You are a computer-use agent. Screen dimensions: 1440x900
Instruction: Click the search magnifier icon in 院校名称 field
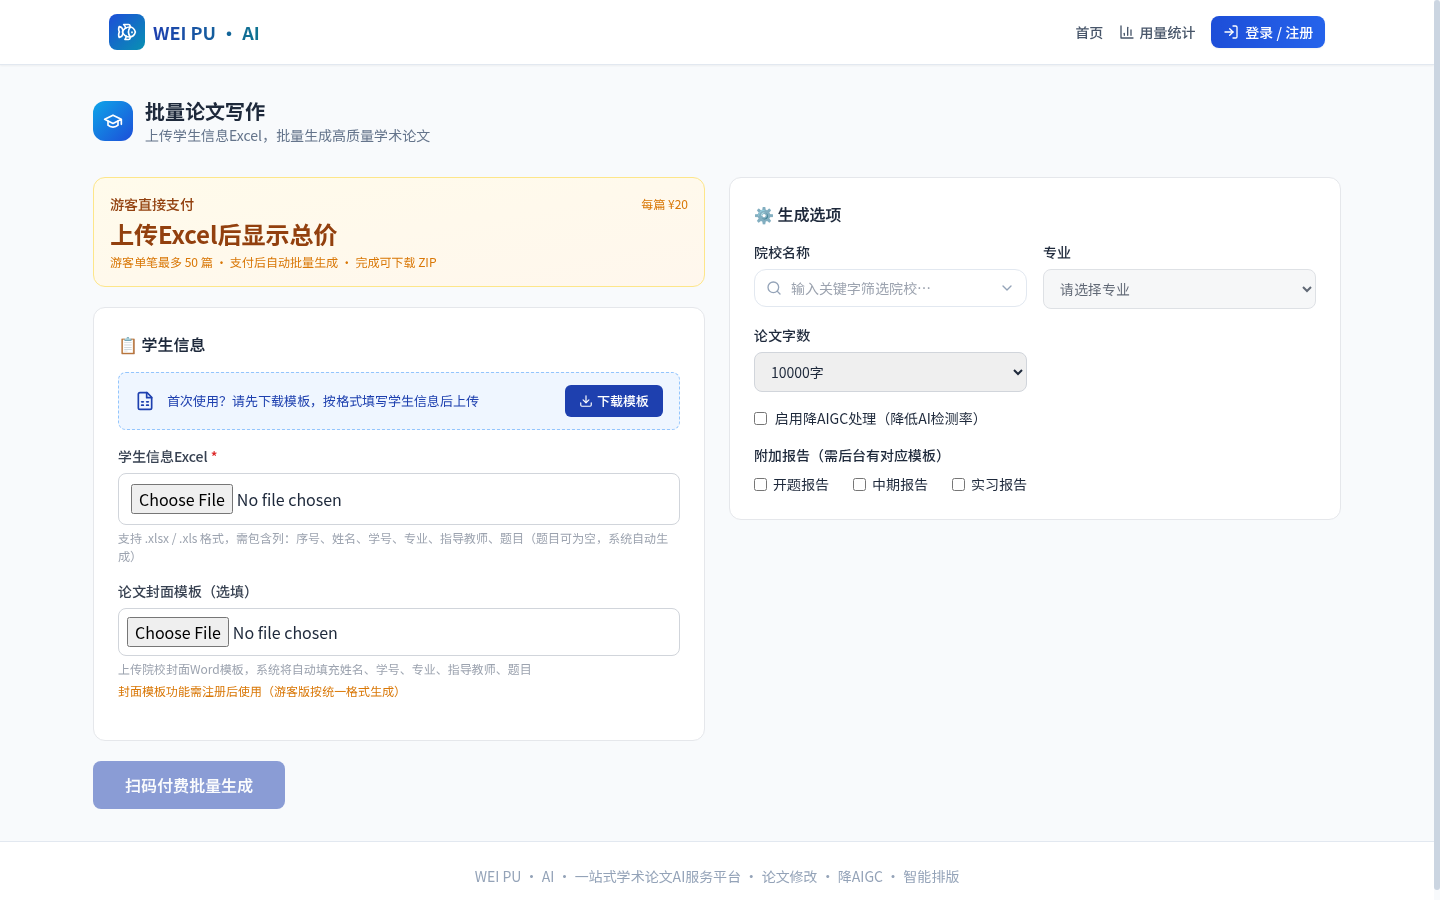coord(774,288)
